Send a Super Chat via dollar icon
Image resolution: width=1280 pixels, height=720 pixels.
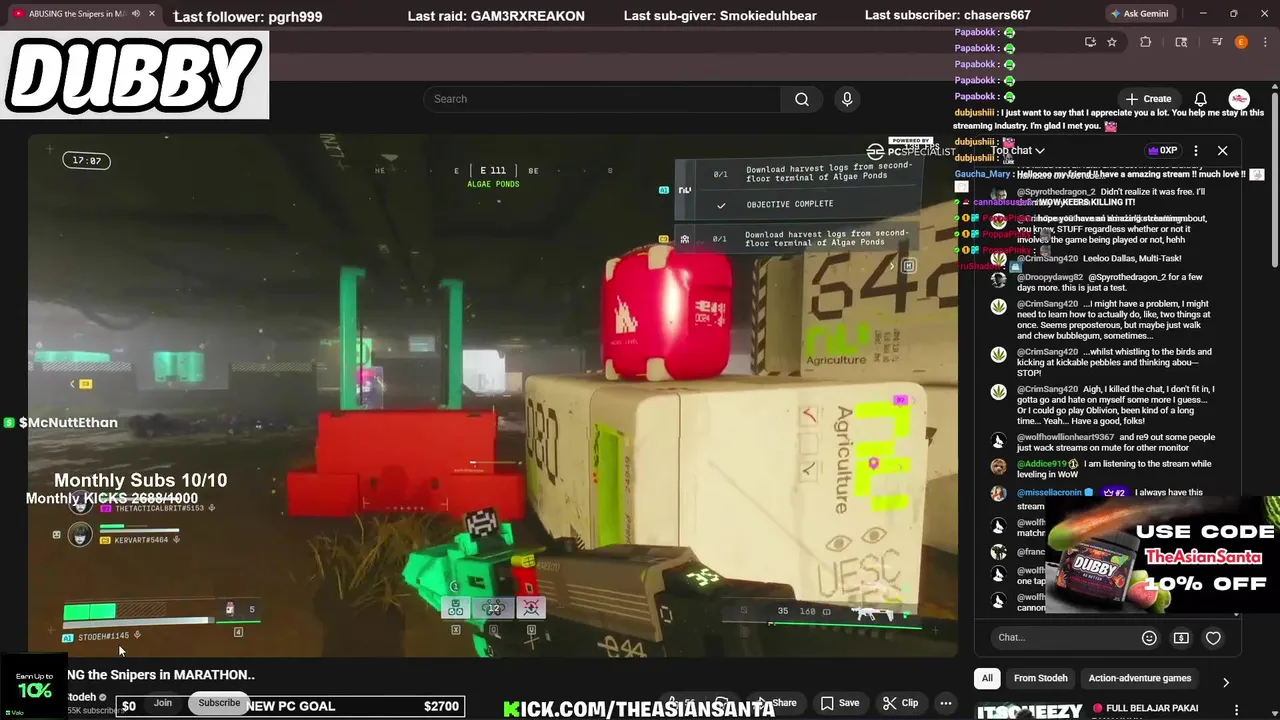tap(1181, 638)
